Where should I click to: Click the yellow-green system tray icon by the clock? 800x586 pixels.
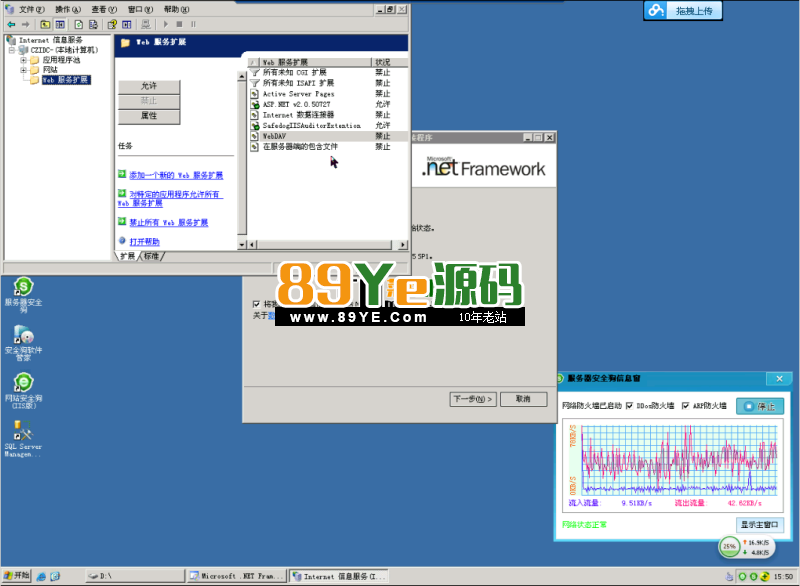coord(764,576)
